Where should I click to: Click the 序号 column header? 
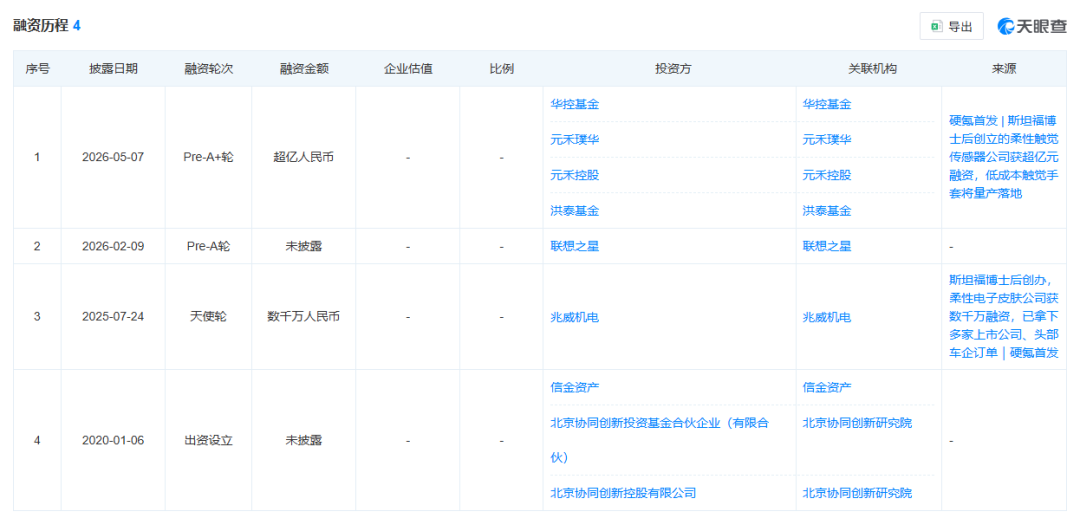[37, 69]
